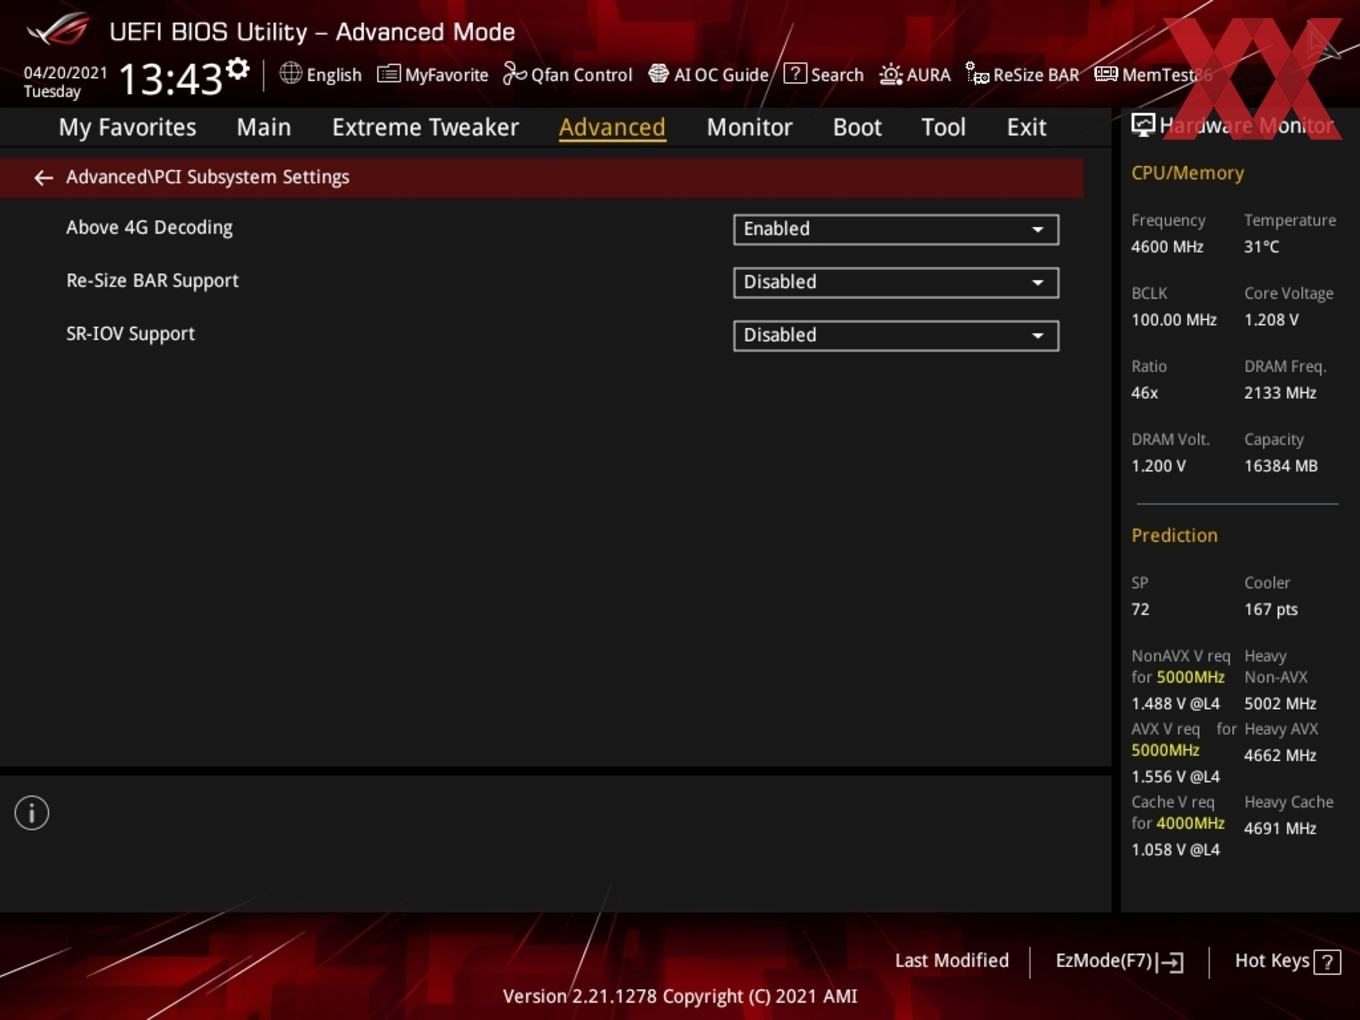Click the ROG logo icon

[x=58, y=30]
